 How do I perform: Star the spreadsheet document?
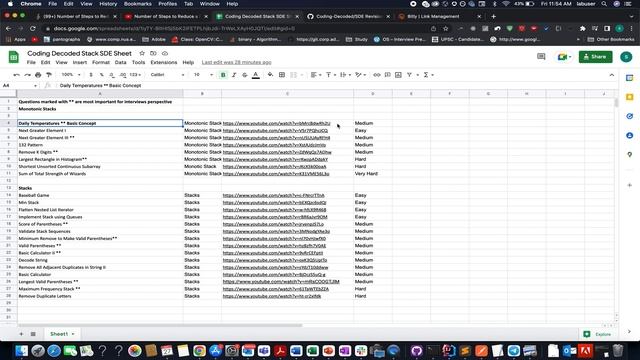pyautogui.click(x=142, y=53)
